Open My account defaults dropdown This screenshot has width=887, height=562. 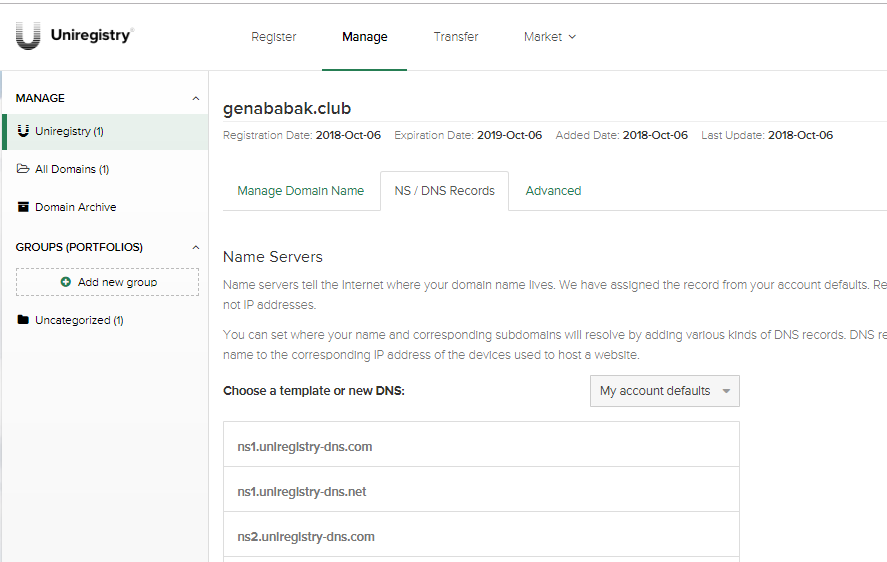pos(665,391)
